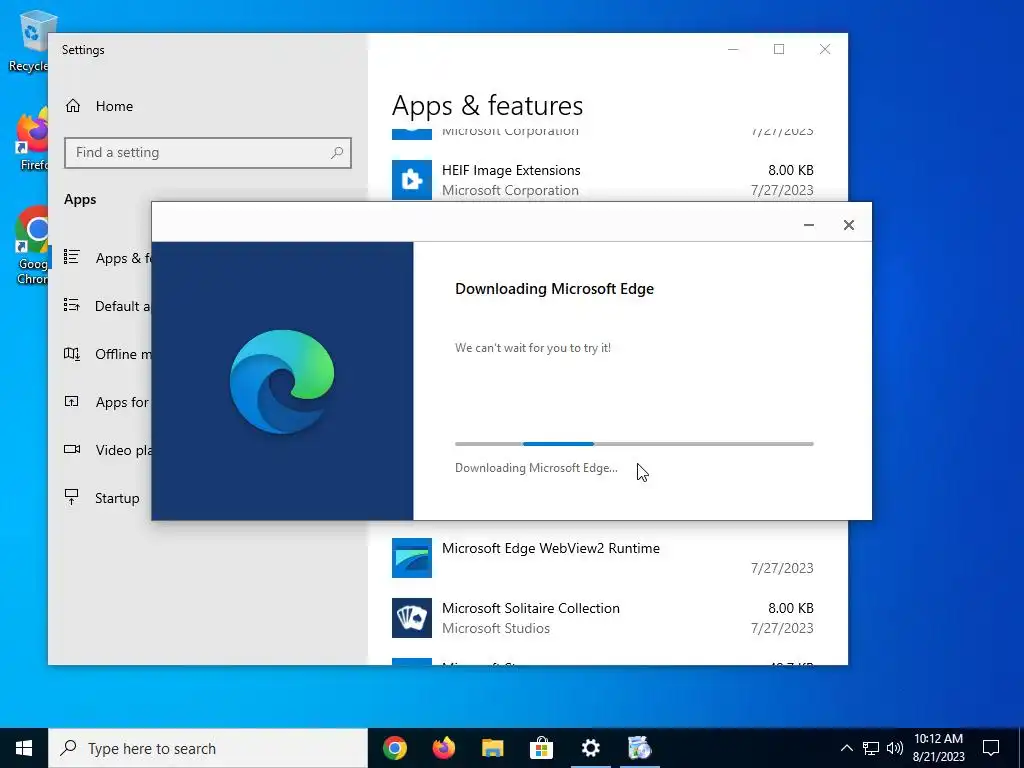This screenshot has height=768, width=1024.
Task: Click the Edge download progress bar
Action: [634, 444]
